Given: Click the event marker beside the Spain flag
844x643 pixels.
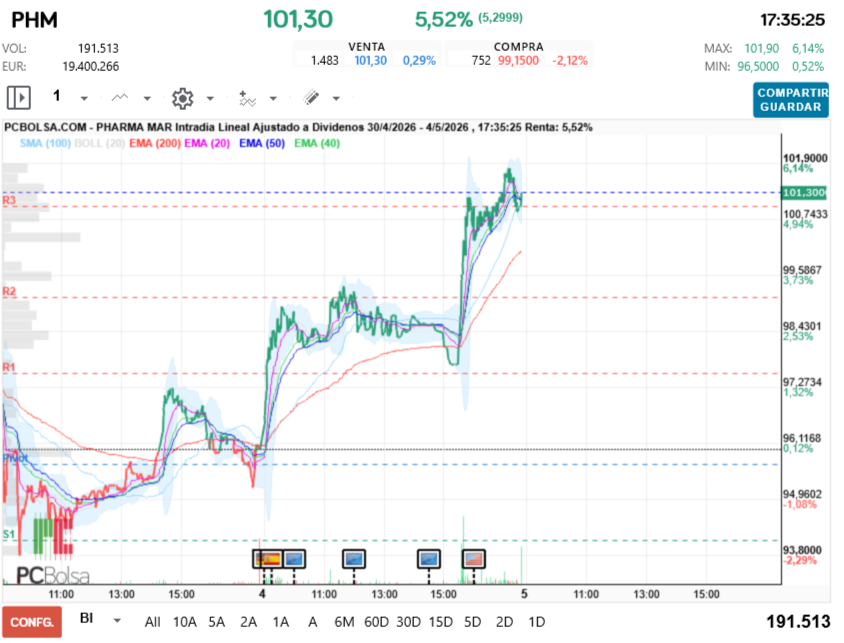Looking at the screenshot, I should pos(294,559).
